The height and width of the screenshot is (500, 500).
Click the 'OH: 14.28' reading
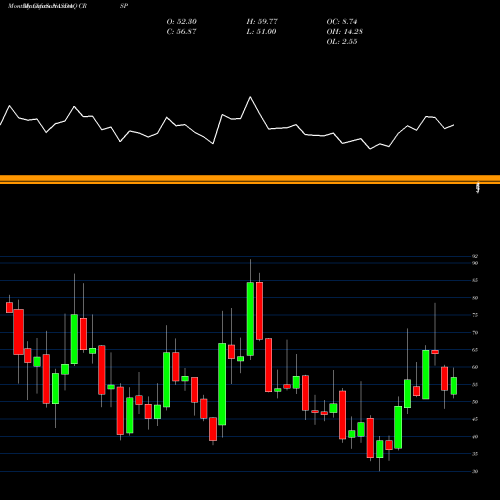click(345, 32)
